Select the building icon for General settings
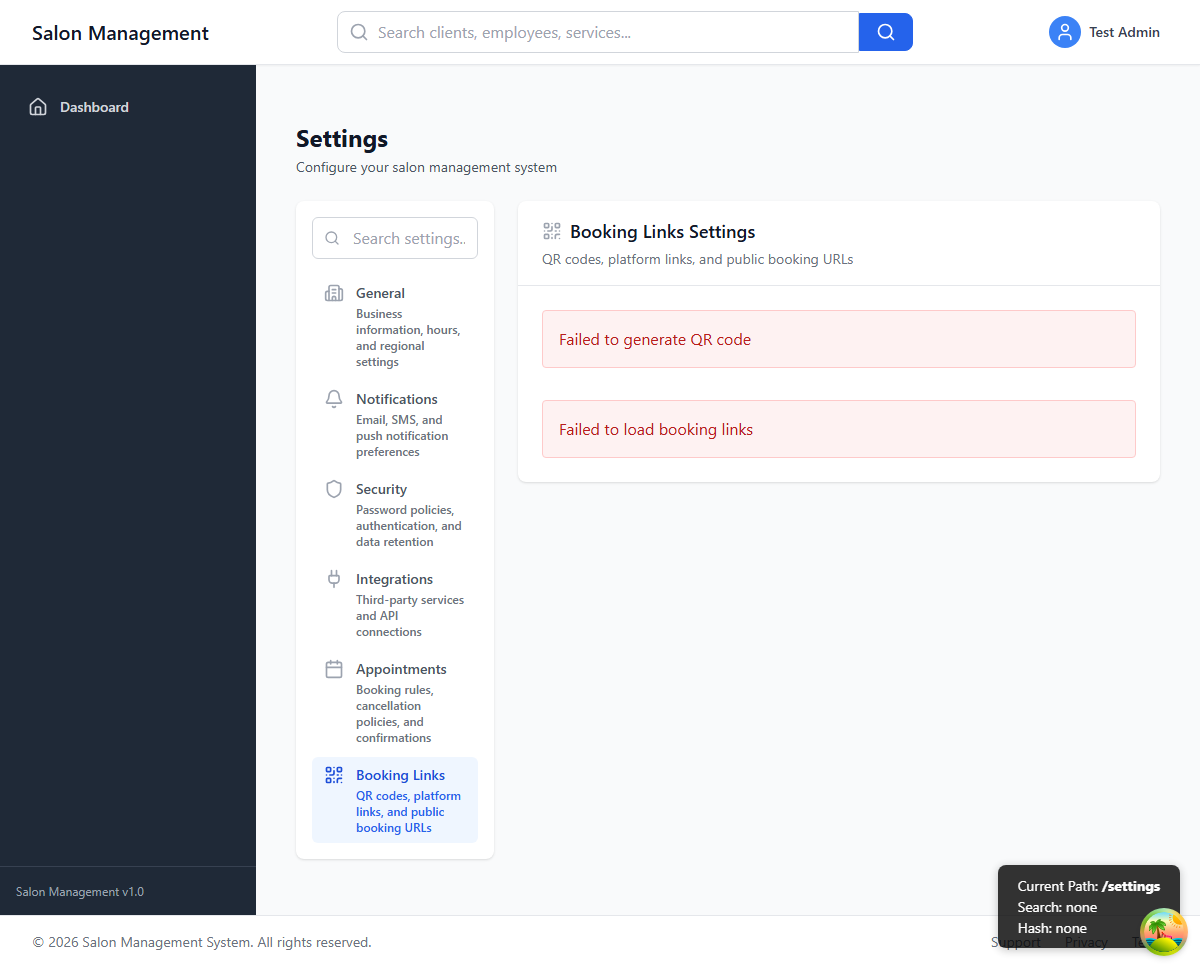The width and height of the screenshot is (1200, 968). click(333, 293)
